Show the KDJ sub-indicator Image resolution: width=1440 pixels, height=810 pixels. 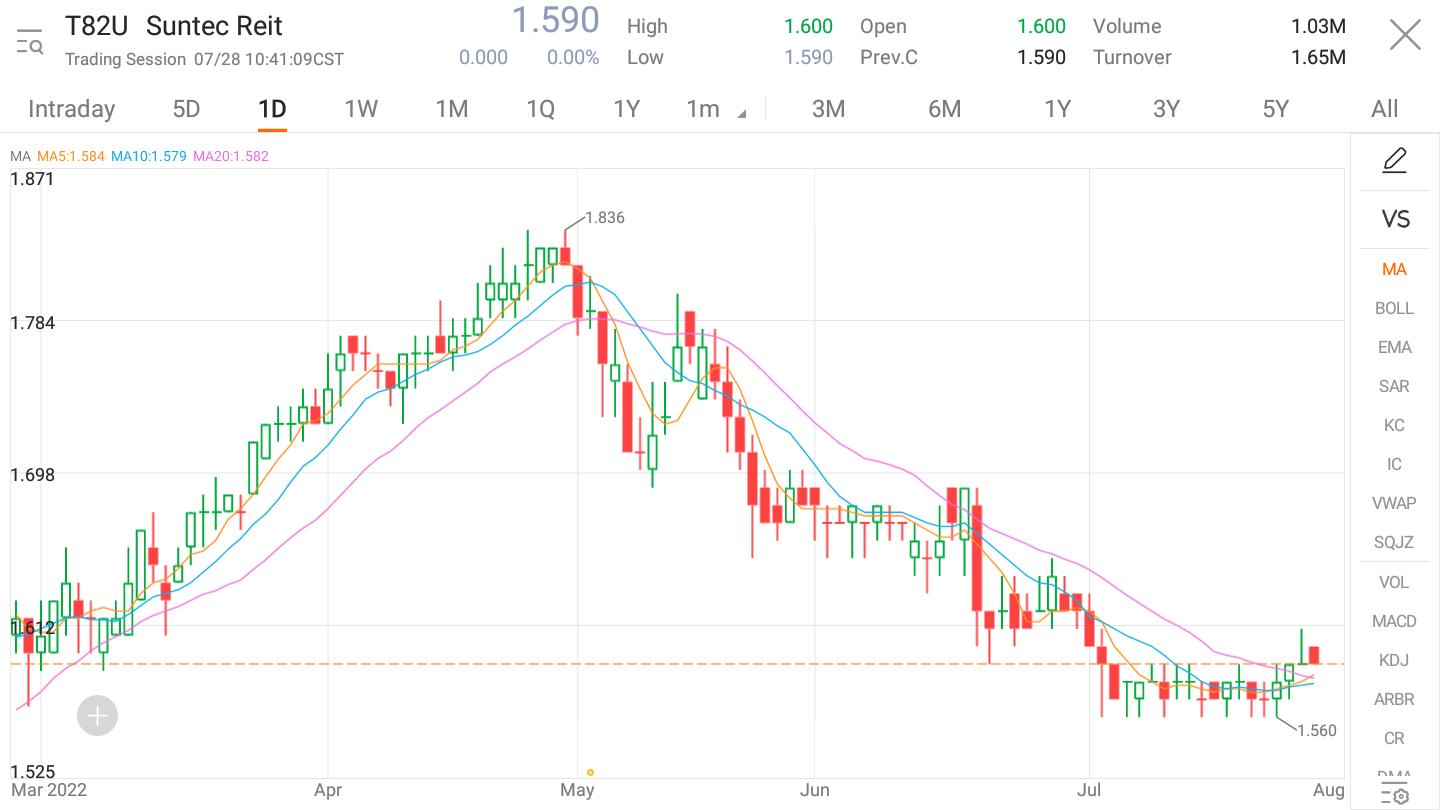click(x=1394, y=660)
